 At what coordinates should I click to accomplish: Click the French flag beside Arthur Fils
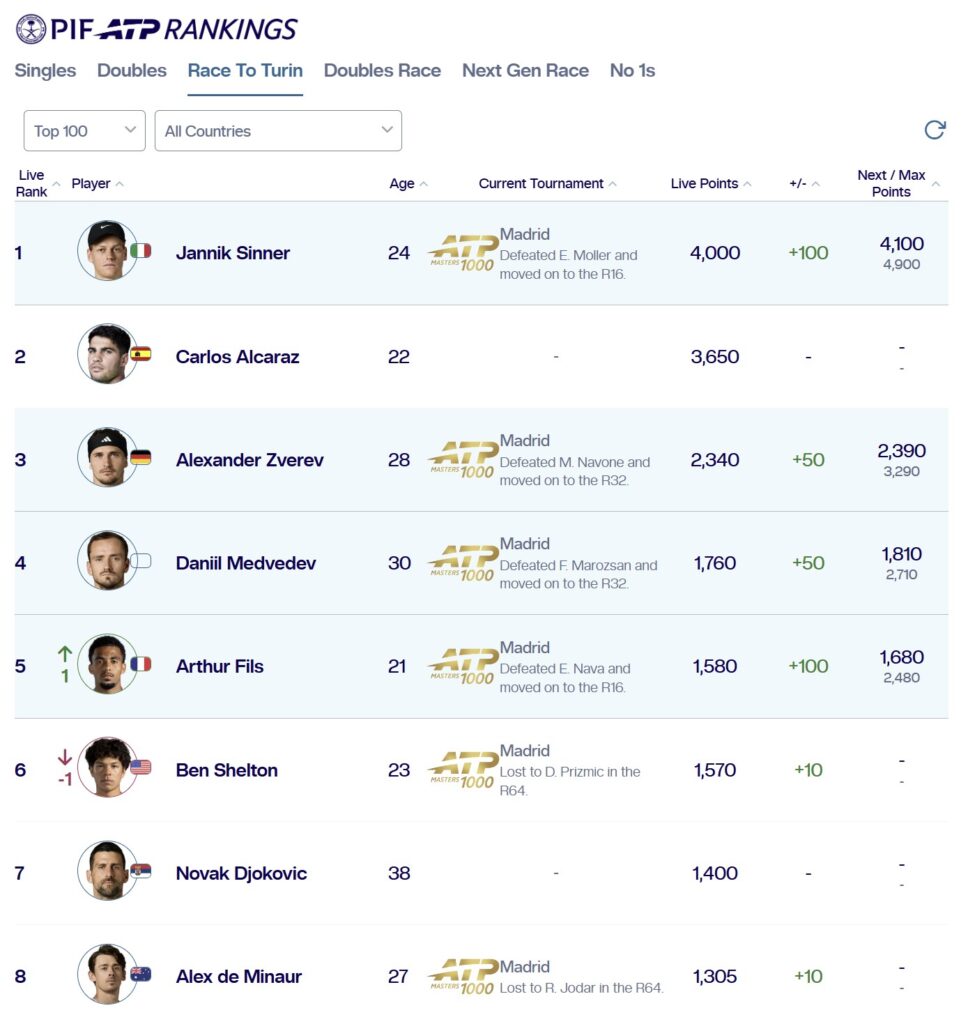click(x=141, y=664)
